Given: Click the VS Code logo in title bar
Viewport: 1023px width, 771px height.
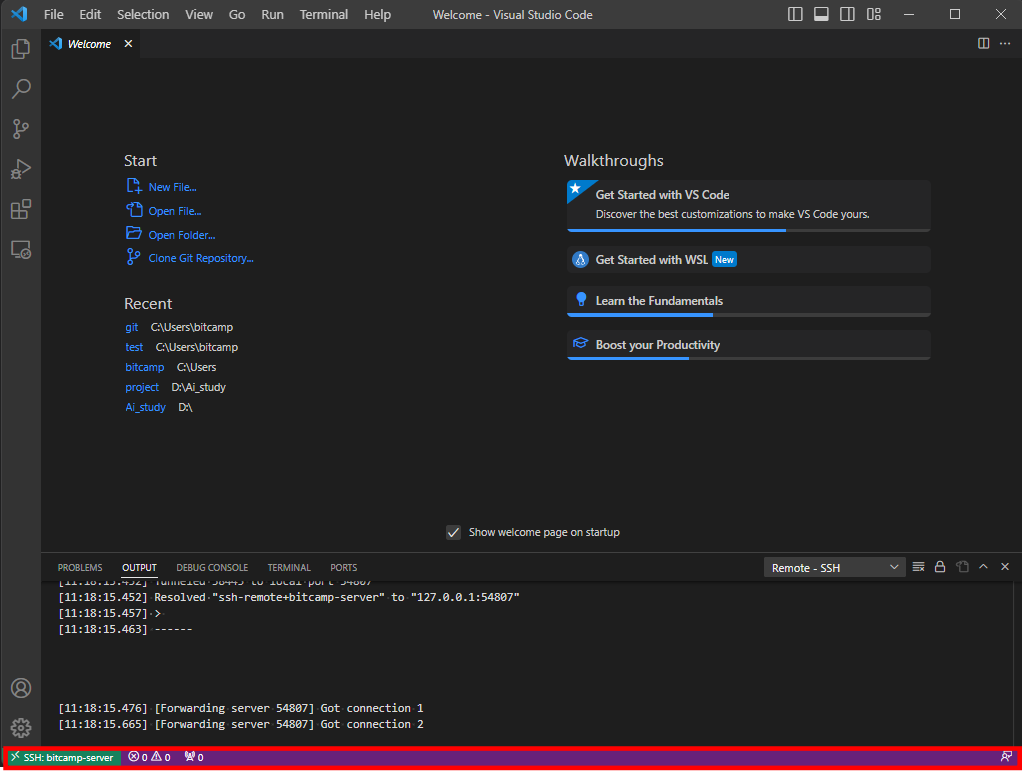Looking at the screenshot, I should pos(19,14).
